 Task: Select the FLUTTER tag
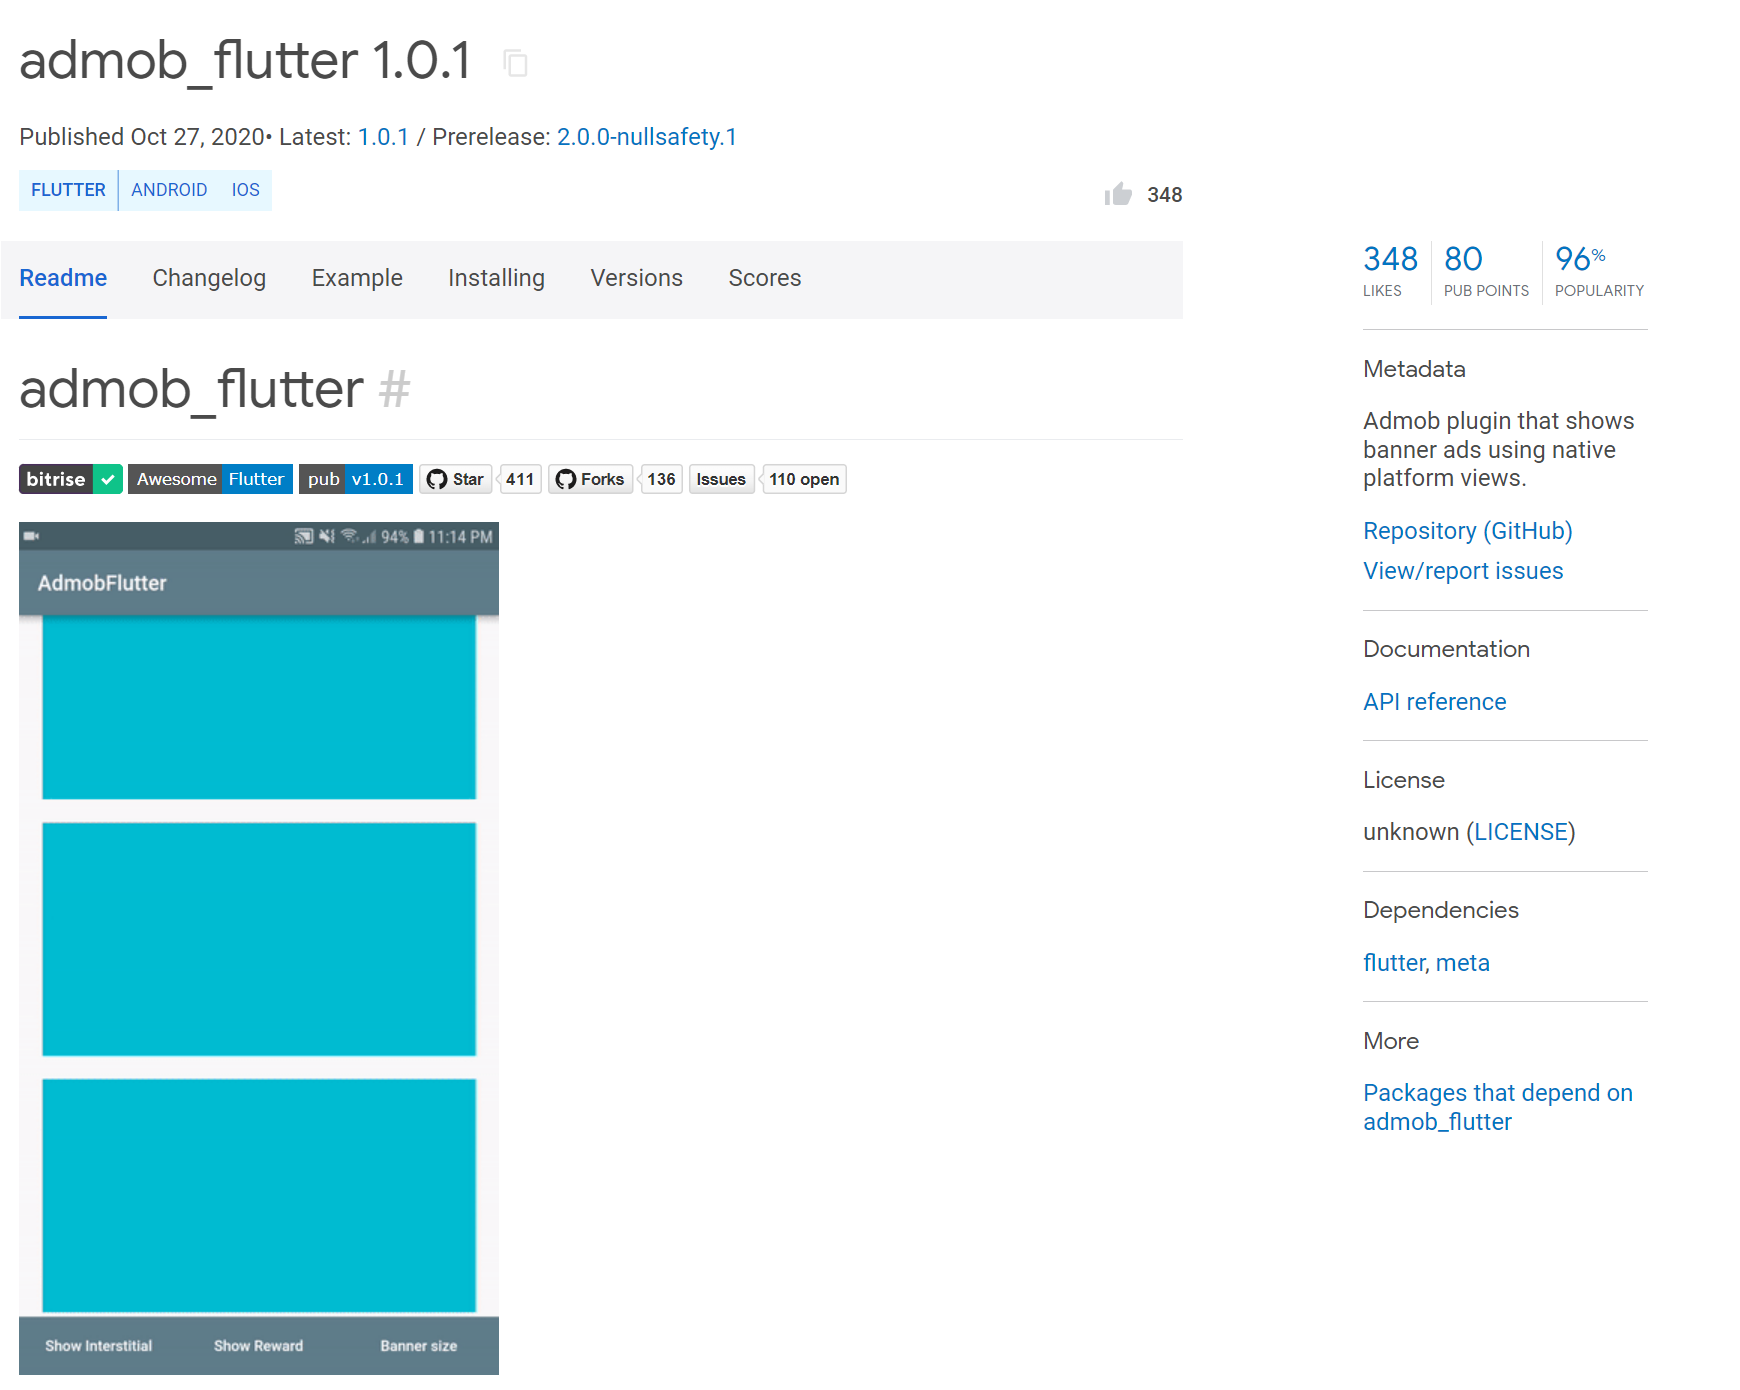point(68,190)
